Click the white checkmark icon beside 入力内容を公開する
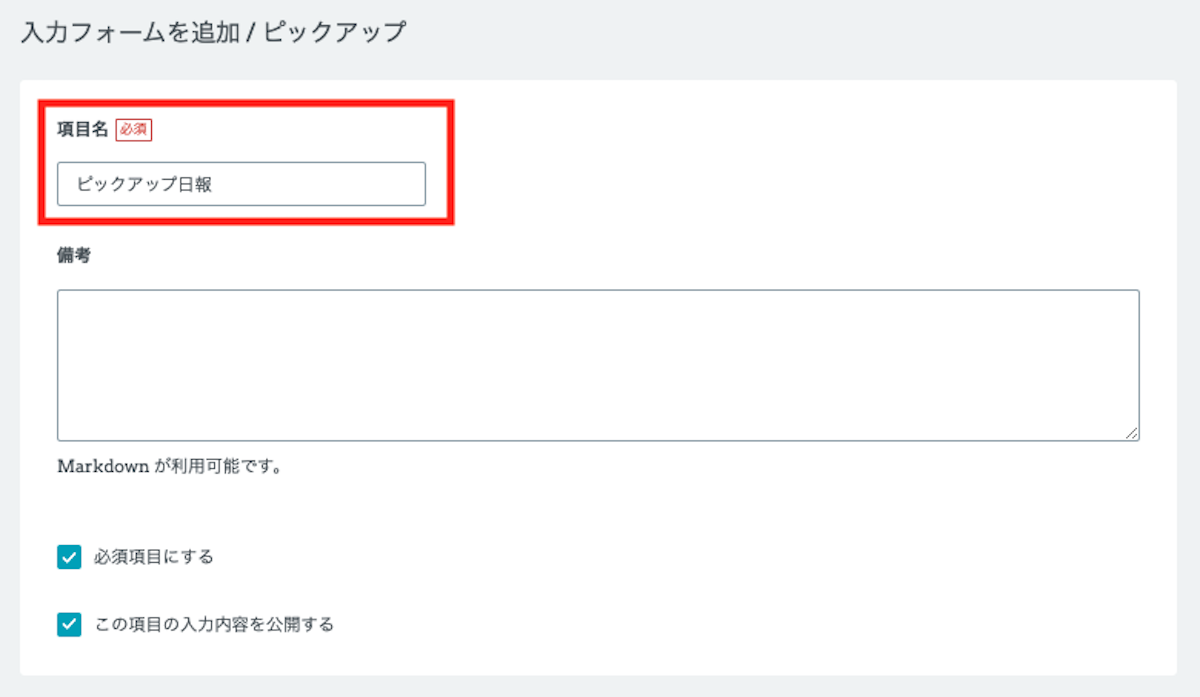The image size is (1200, 697). tap(69, 625)
